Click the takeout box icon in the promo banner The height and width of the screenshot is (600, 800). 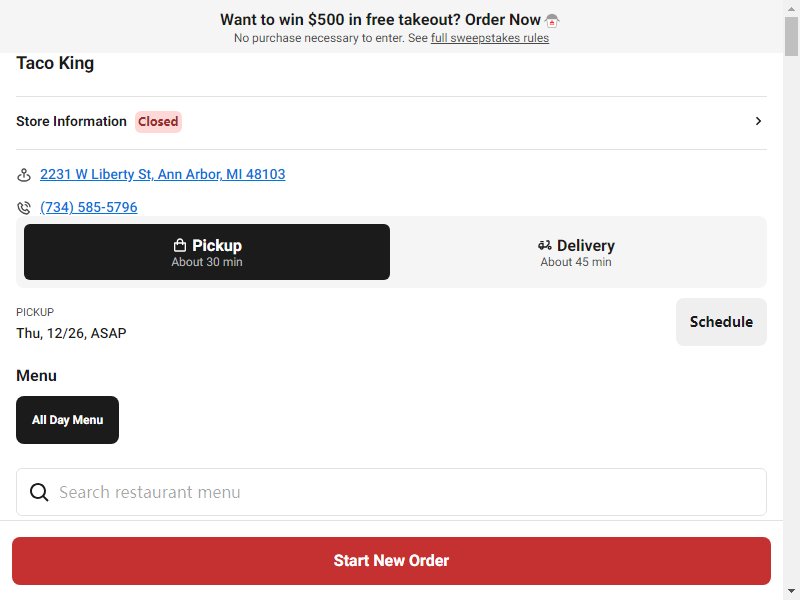pos(552,20)
